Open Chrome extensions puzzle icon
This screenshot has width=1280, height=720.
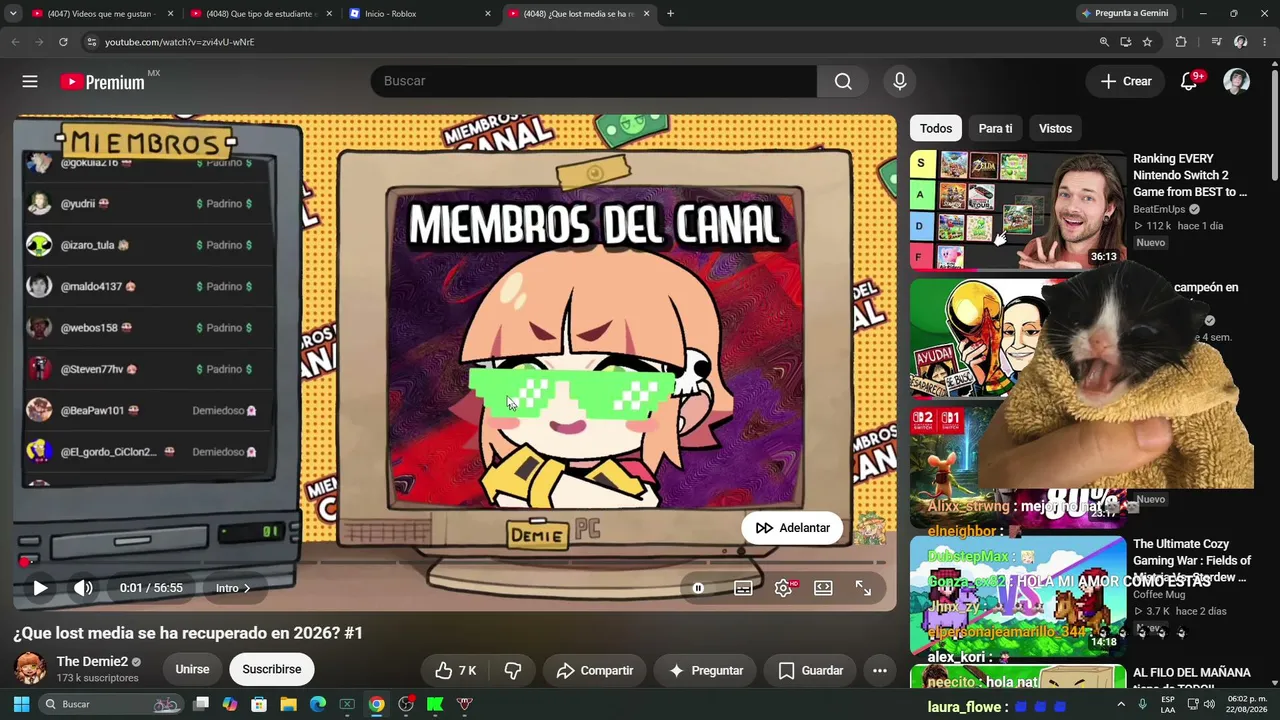tap(1181, 42)
